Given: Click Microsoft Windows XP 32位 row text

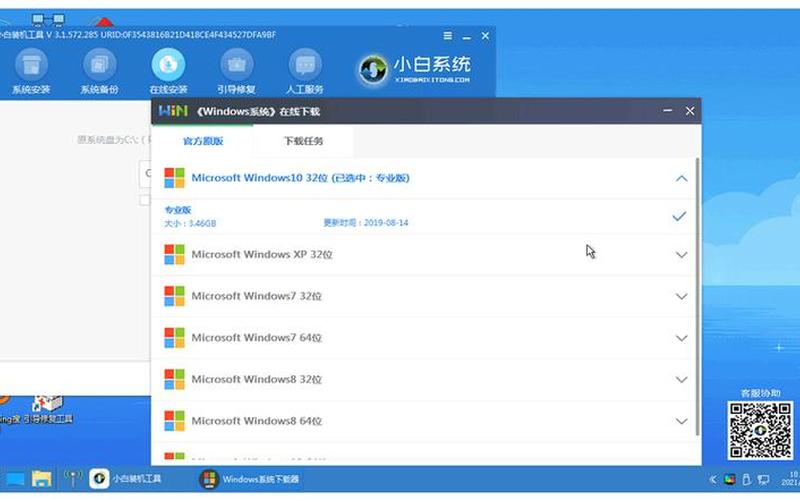Looking at the screenshot, I should (x=262, y=255).
